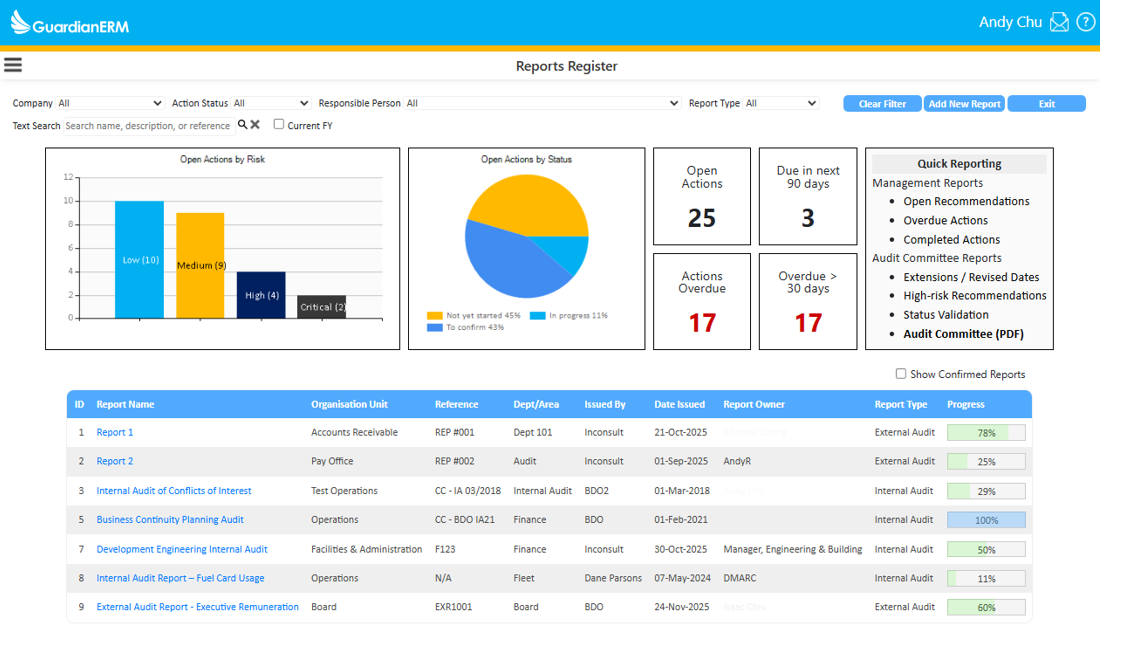The width and height of the screenshot is (1129, 649).
Task: Tick the Show Confirmed Reports checkbox
Action: click(901, 374)
